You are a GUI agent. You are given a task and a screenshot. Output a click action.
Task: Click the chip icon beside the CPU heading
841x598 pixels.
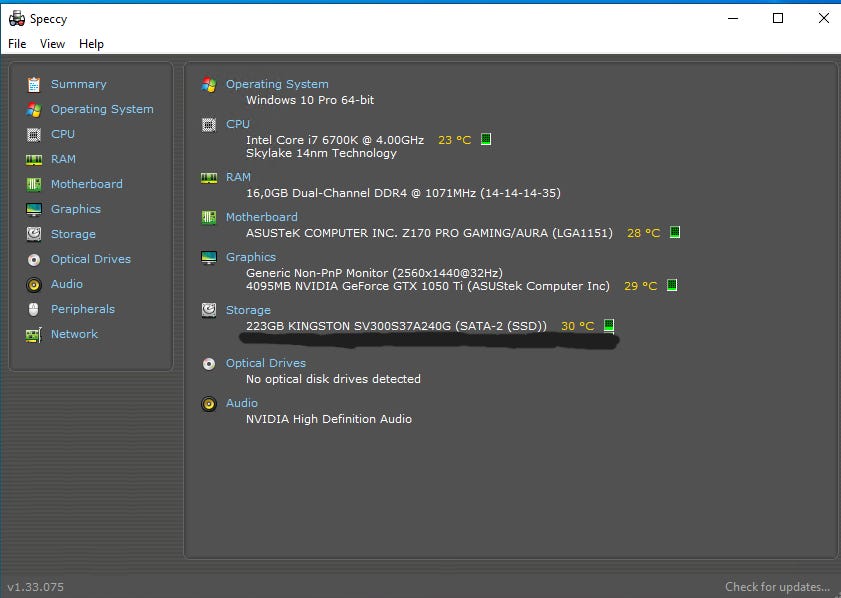coord(209,125)
